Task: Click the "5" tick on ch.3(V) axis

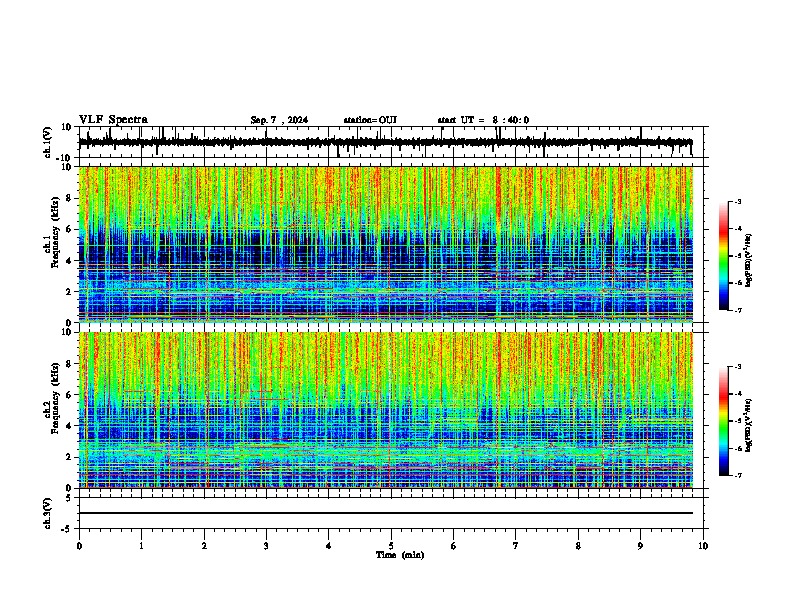Action: (x=69, y=498)
